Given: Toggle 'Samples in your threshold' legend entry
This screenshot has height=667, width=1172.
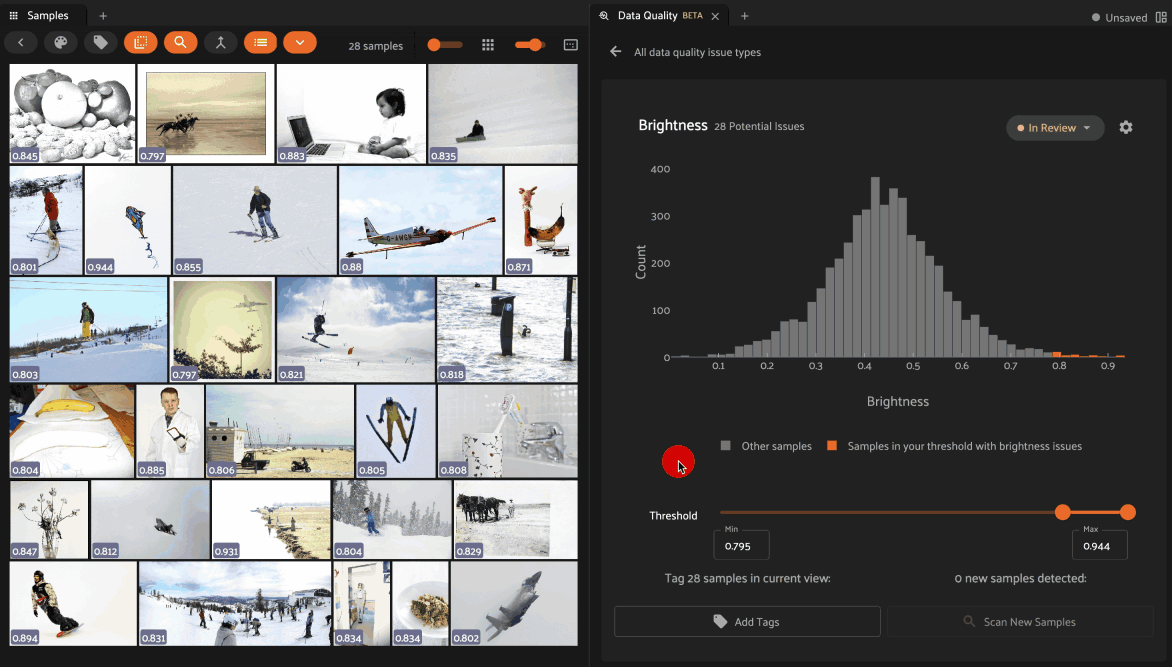Looking at the screenshot, I should point(954,446).
